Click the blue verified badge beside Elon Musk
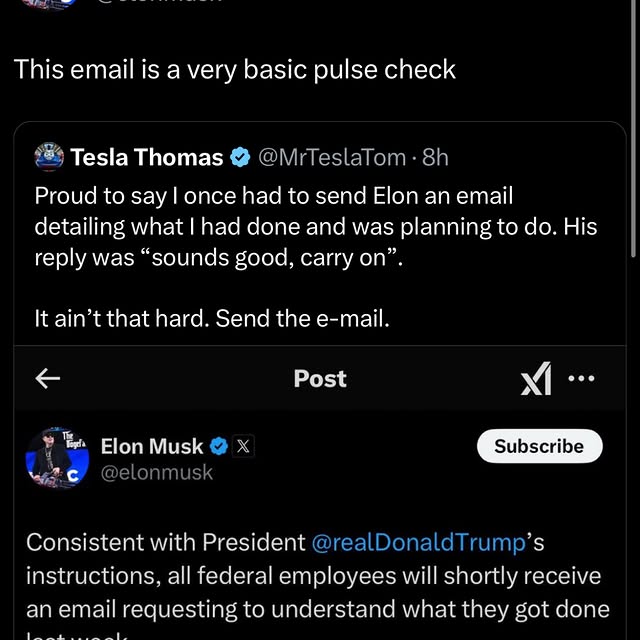 coord(219,446)
